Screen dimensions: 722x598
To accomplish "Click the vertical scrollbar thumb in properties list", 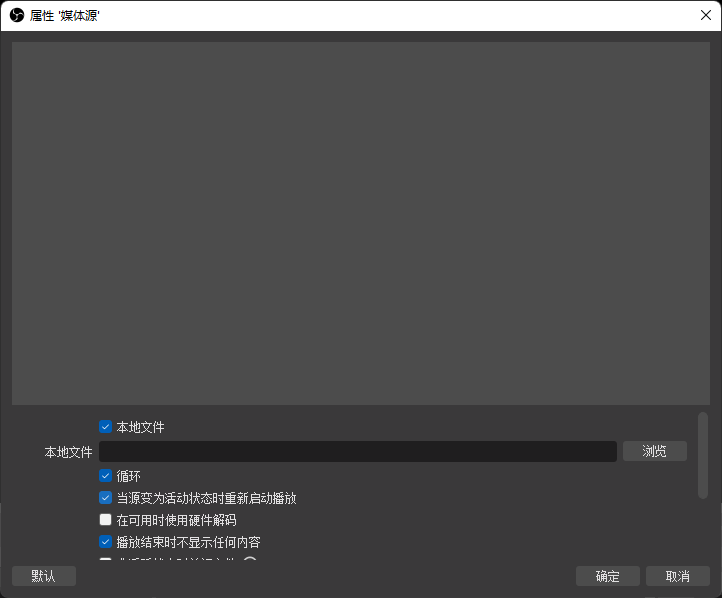I will click(x=703, y=455).
